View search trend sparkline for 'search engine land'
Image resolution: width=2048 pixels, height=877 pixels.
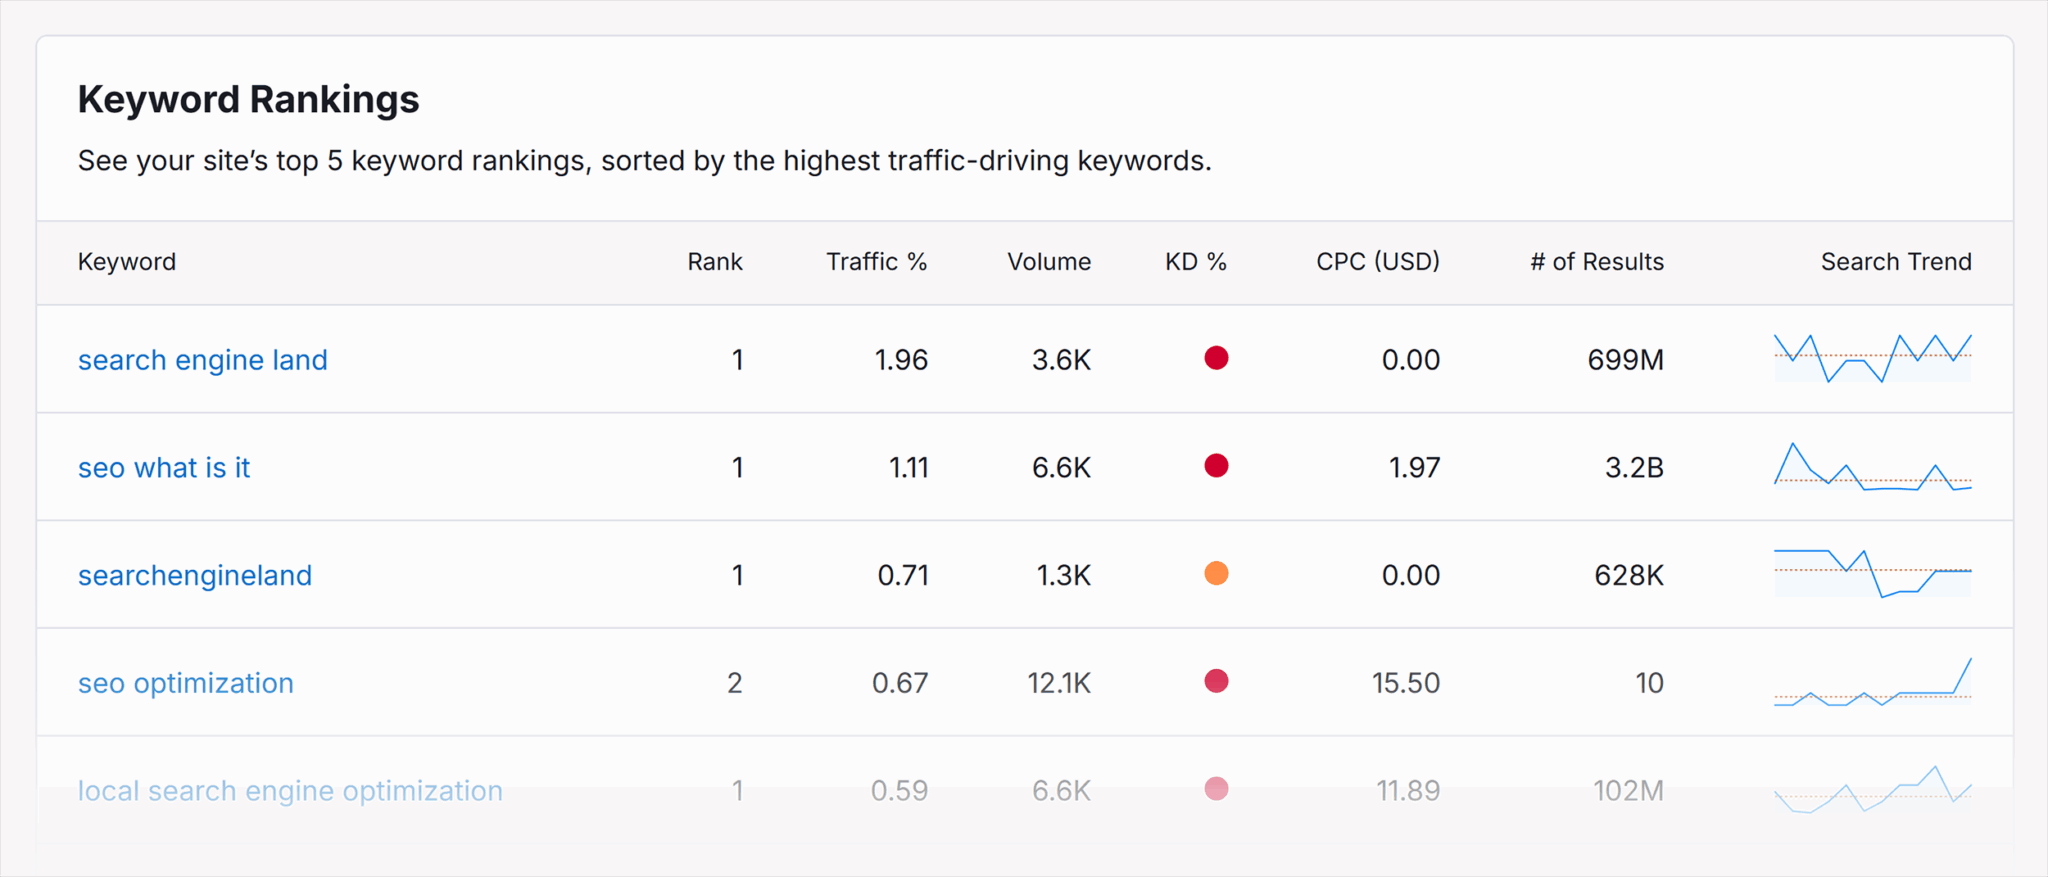[1872, 359]
